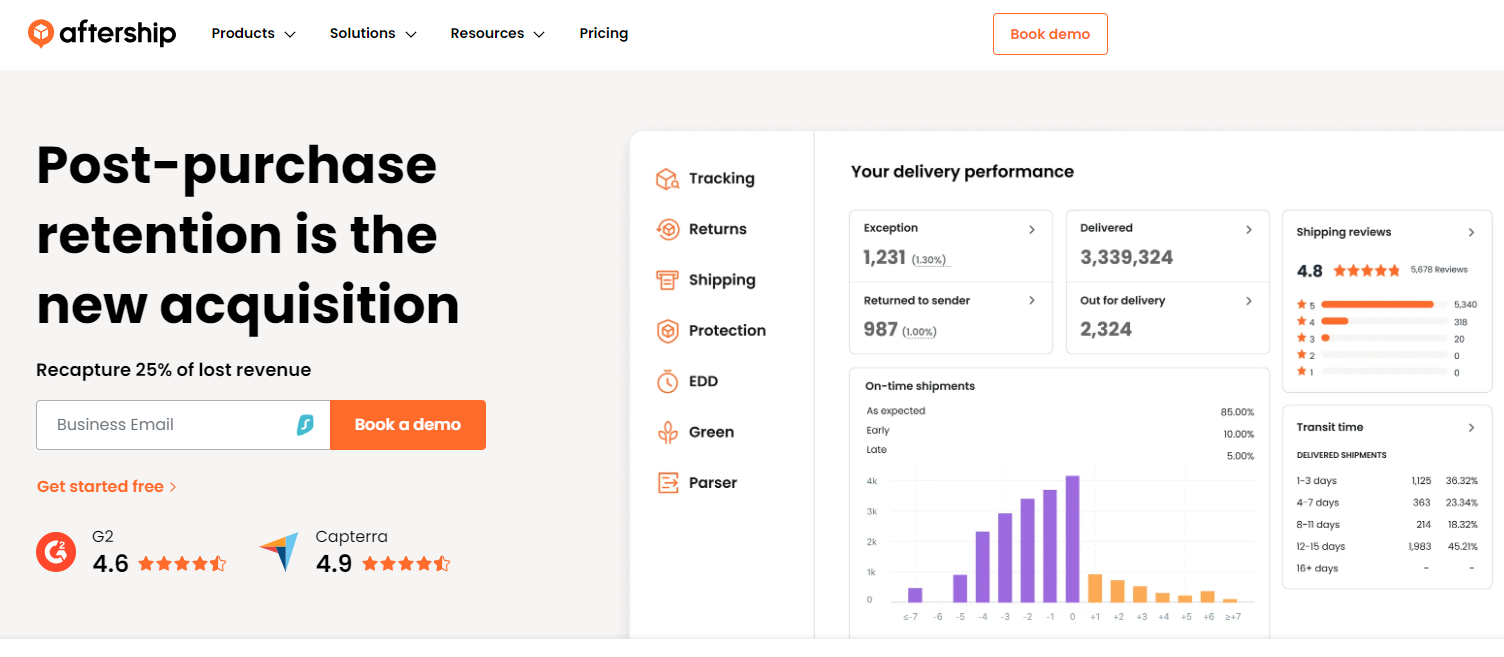The image size is (1504, 657).
Task: Click the 5,678 Reviews text
Action: click(1439, 270)
